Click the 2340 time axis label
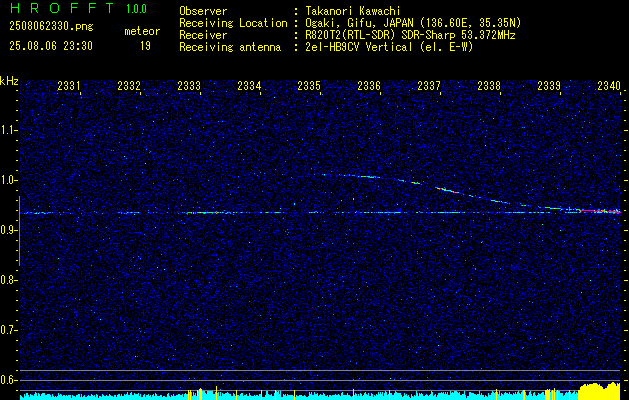Screen dimensions: 629x400 609,85
